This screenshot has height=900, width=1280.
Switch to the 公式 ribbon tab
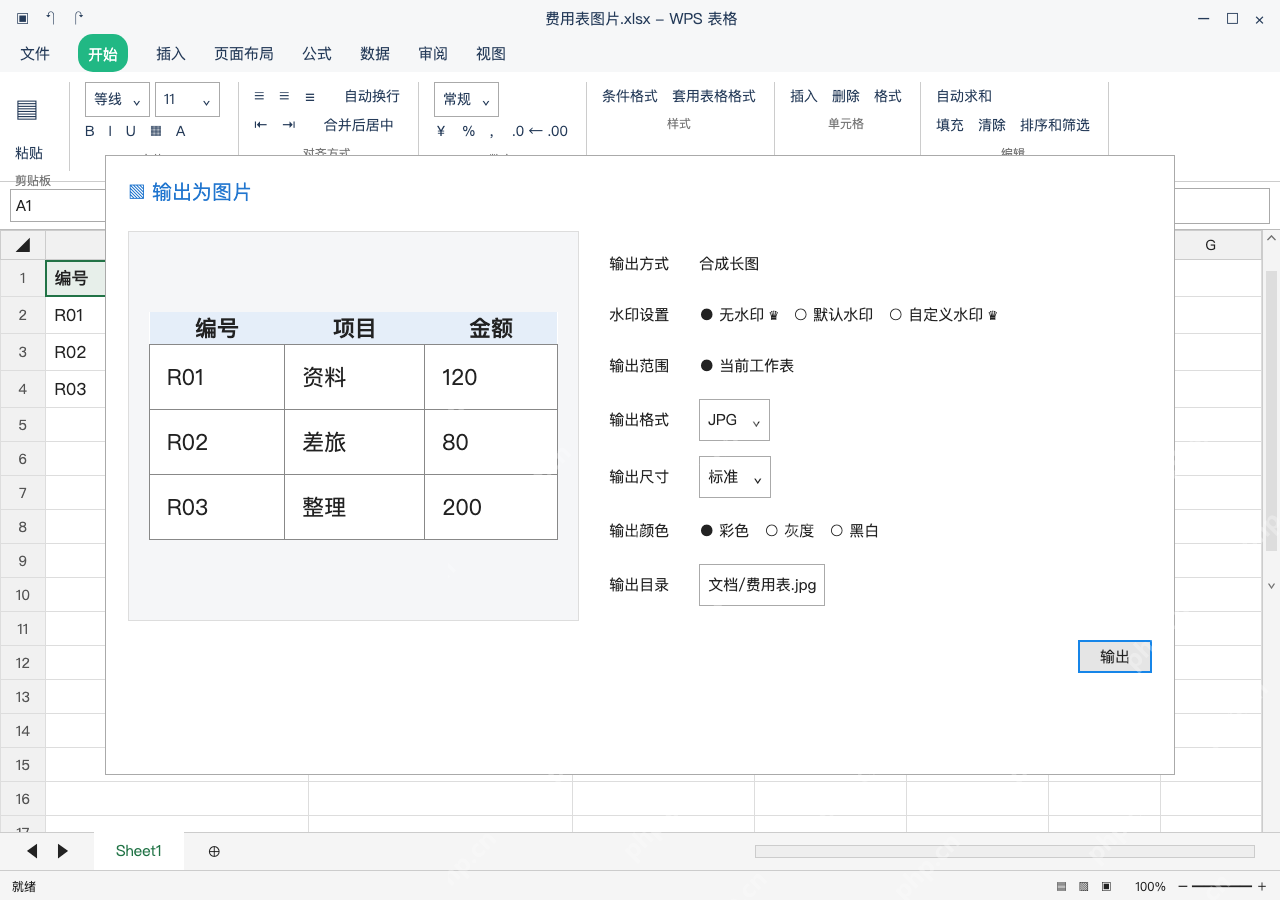click(x=317, y=54)
